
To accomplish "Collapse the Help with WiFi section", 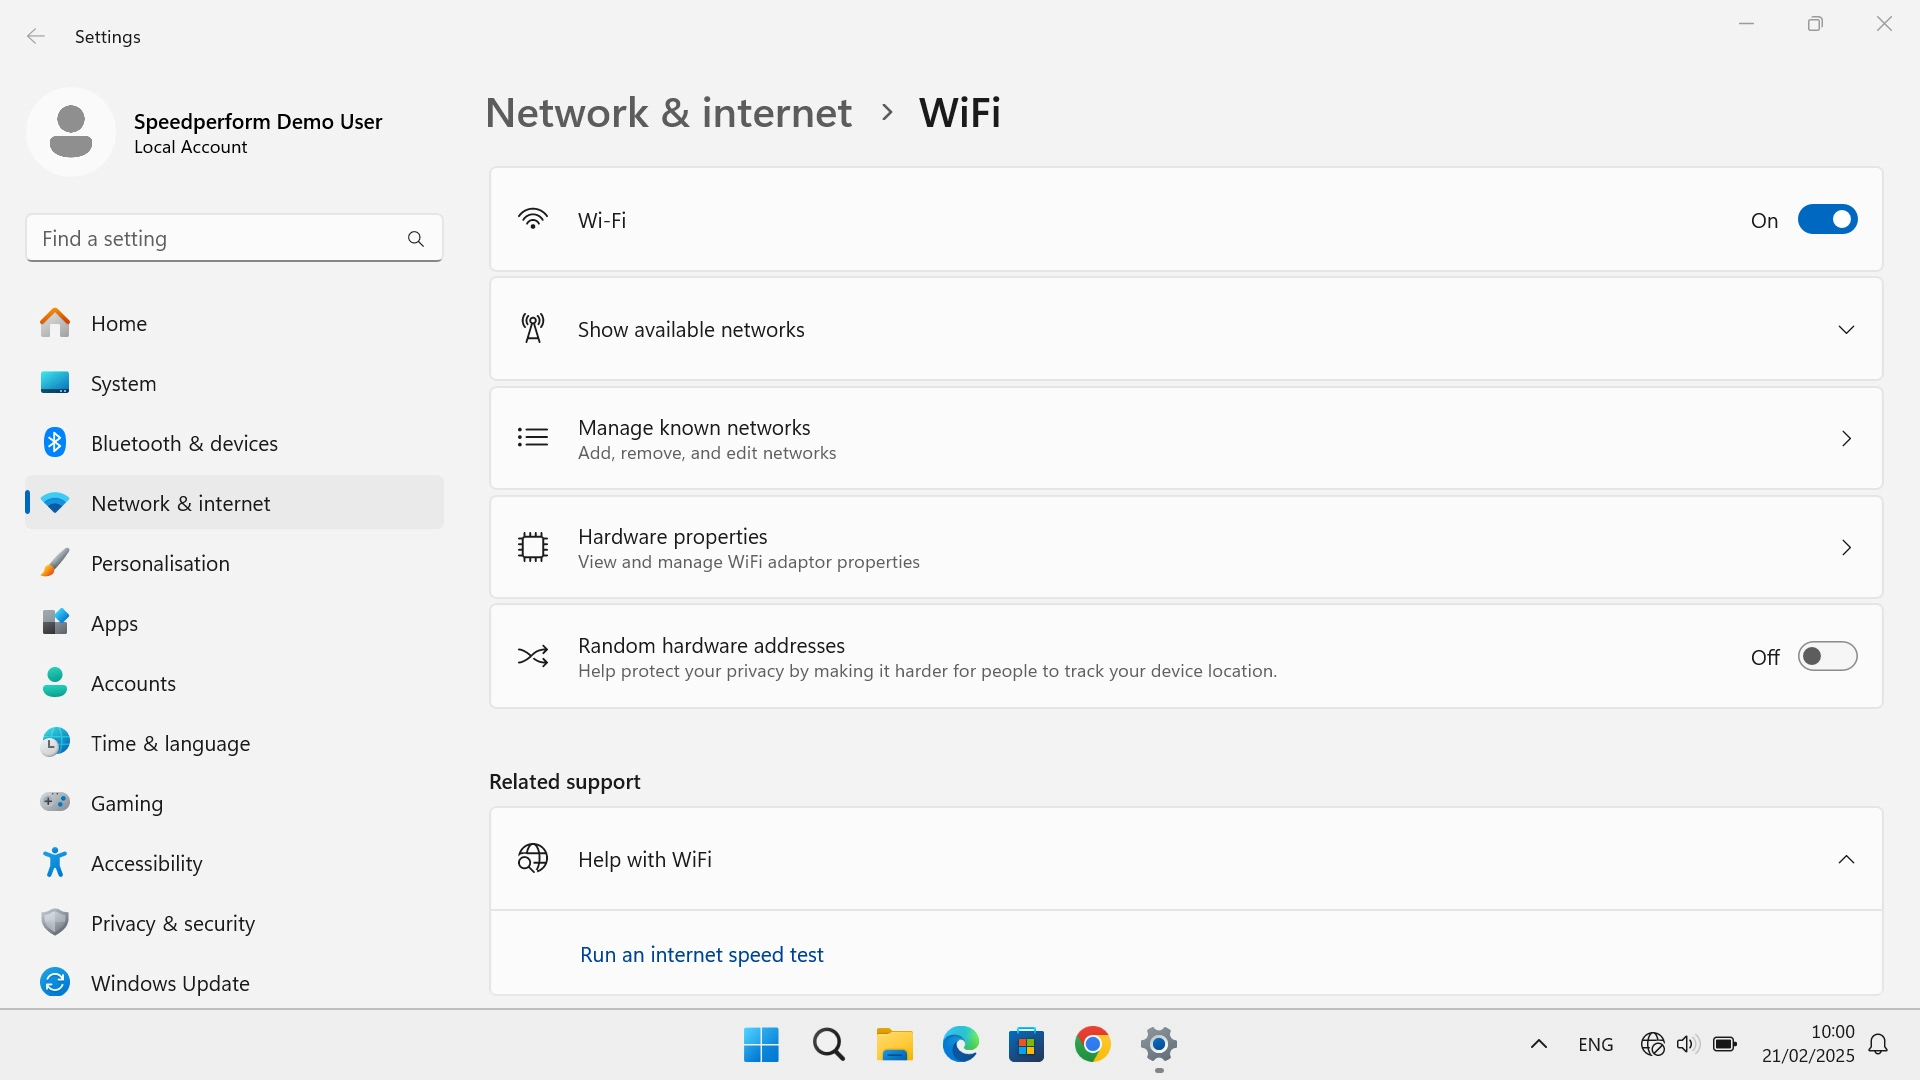I will click(1846, 859).
